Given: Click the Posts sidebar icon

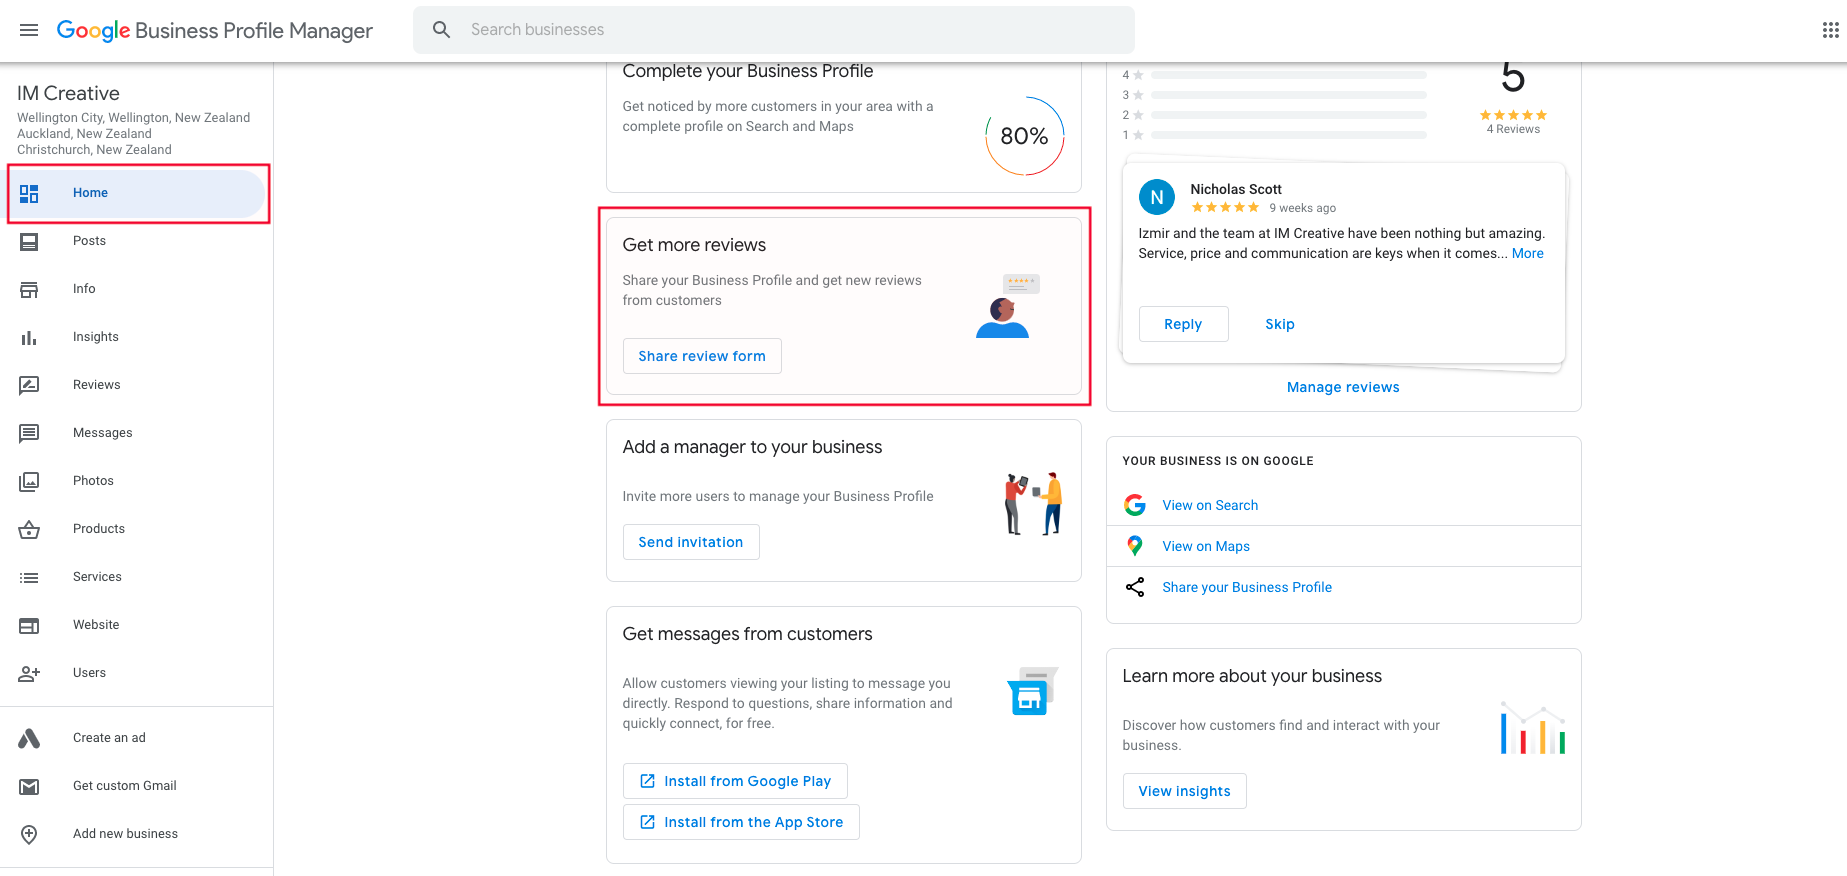Looking at the screenshot, I should [x=29, y=241].
